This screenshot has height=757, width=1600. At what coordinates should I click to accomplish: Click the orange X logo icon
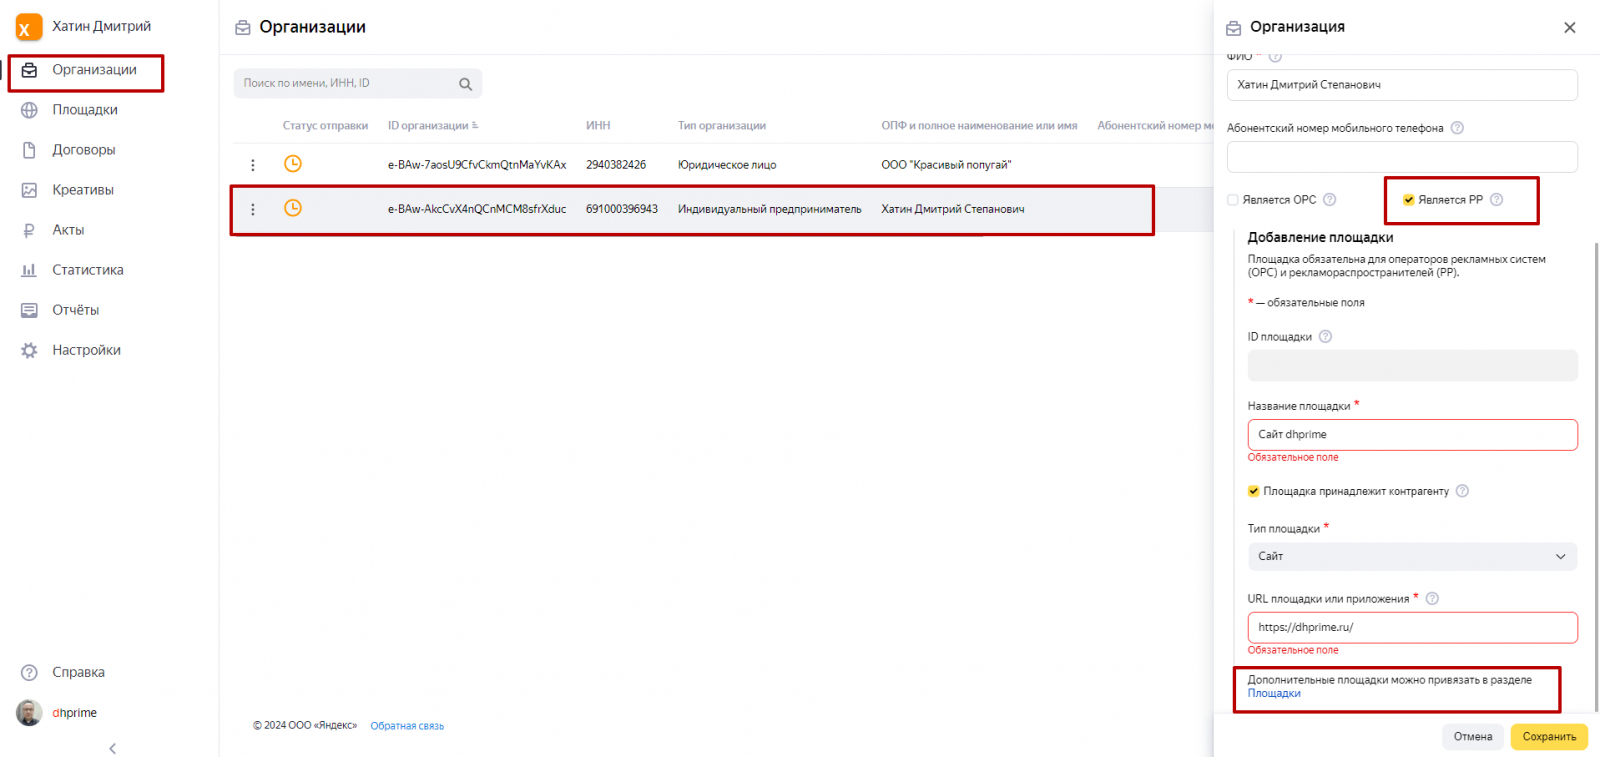tap(29, 27)
